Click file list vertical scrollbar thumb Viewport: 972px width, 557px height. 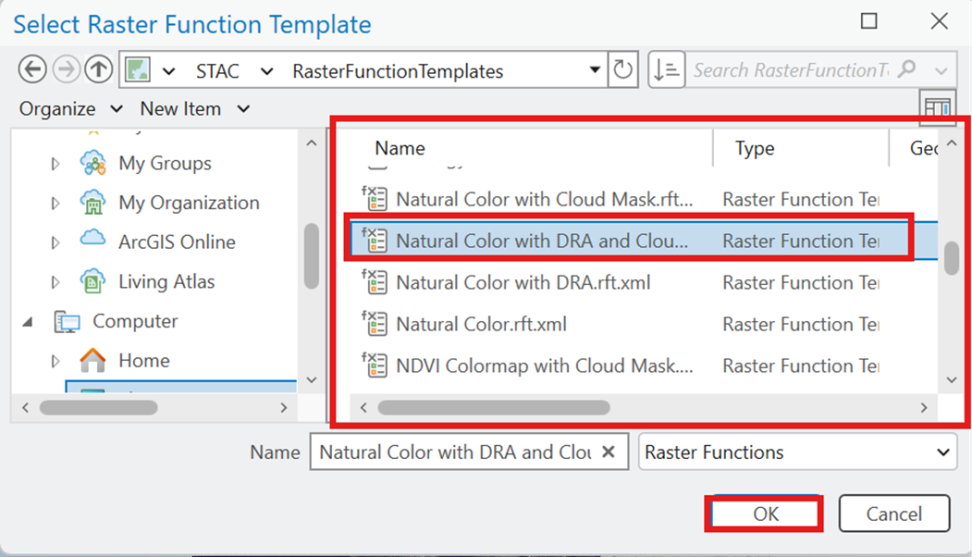(x=952, y=258)
